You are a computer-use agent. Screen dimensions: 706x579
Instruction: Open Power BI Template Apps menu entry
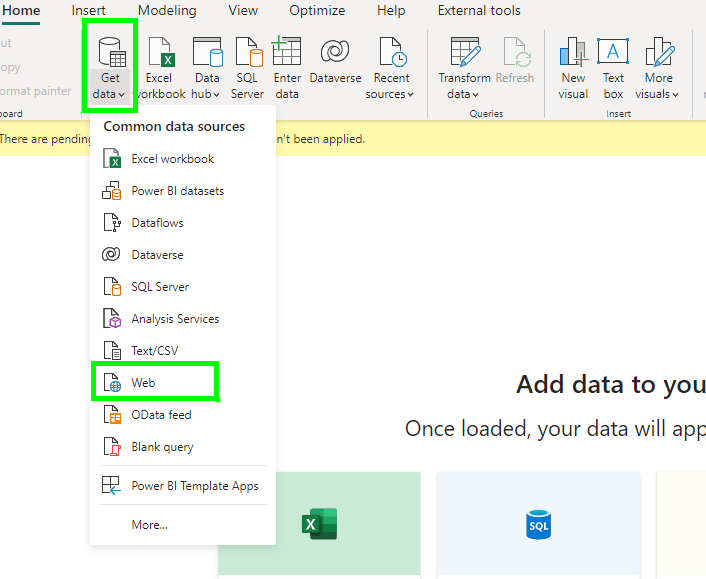coord(183,486)
